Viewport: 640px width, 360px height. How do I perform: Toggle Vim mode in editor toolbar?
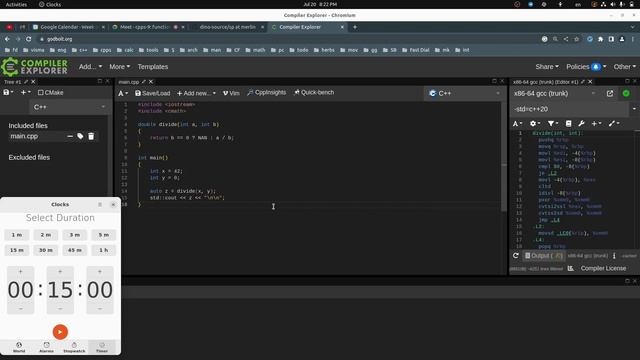(231, 93)
